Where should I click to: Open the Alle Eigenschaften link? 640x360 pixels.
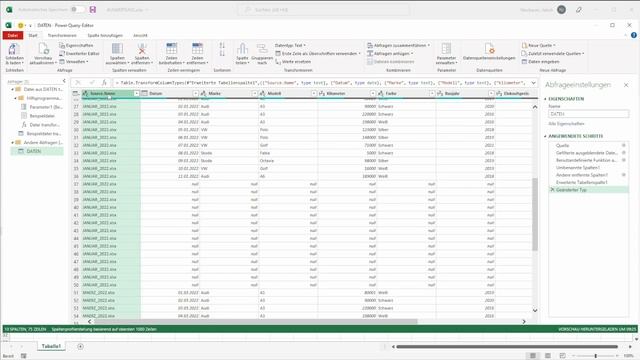click(x=566, y=124)
